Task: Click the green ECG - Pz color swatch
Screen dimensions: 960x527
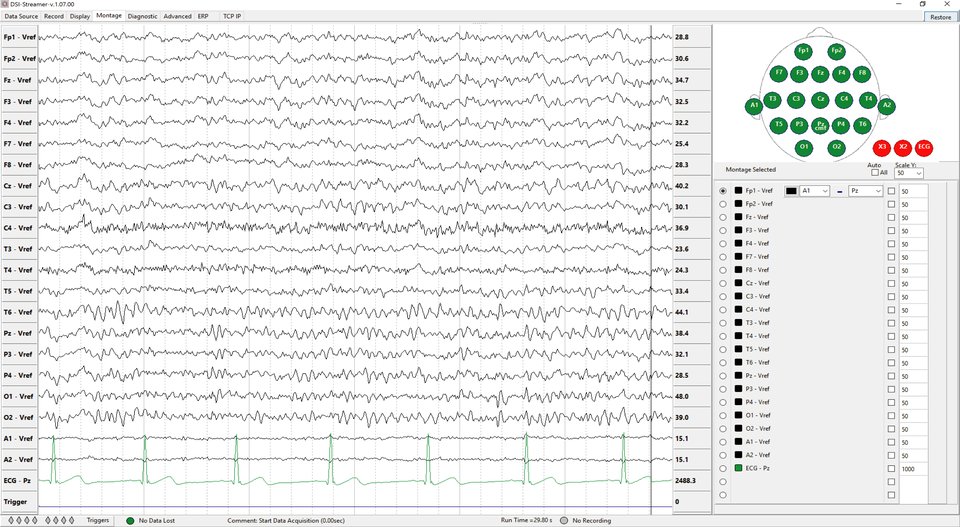Action: pos(738,468)
